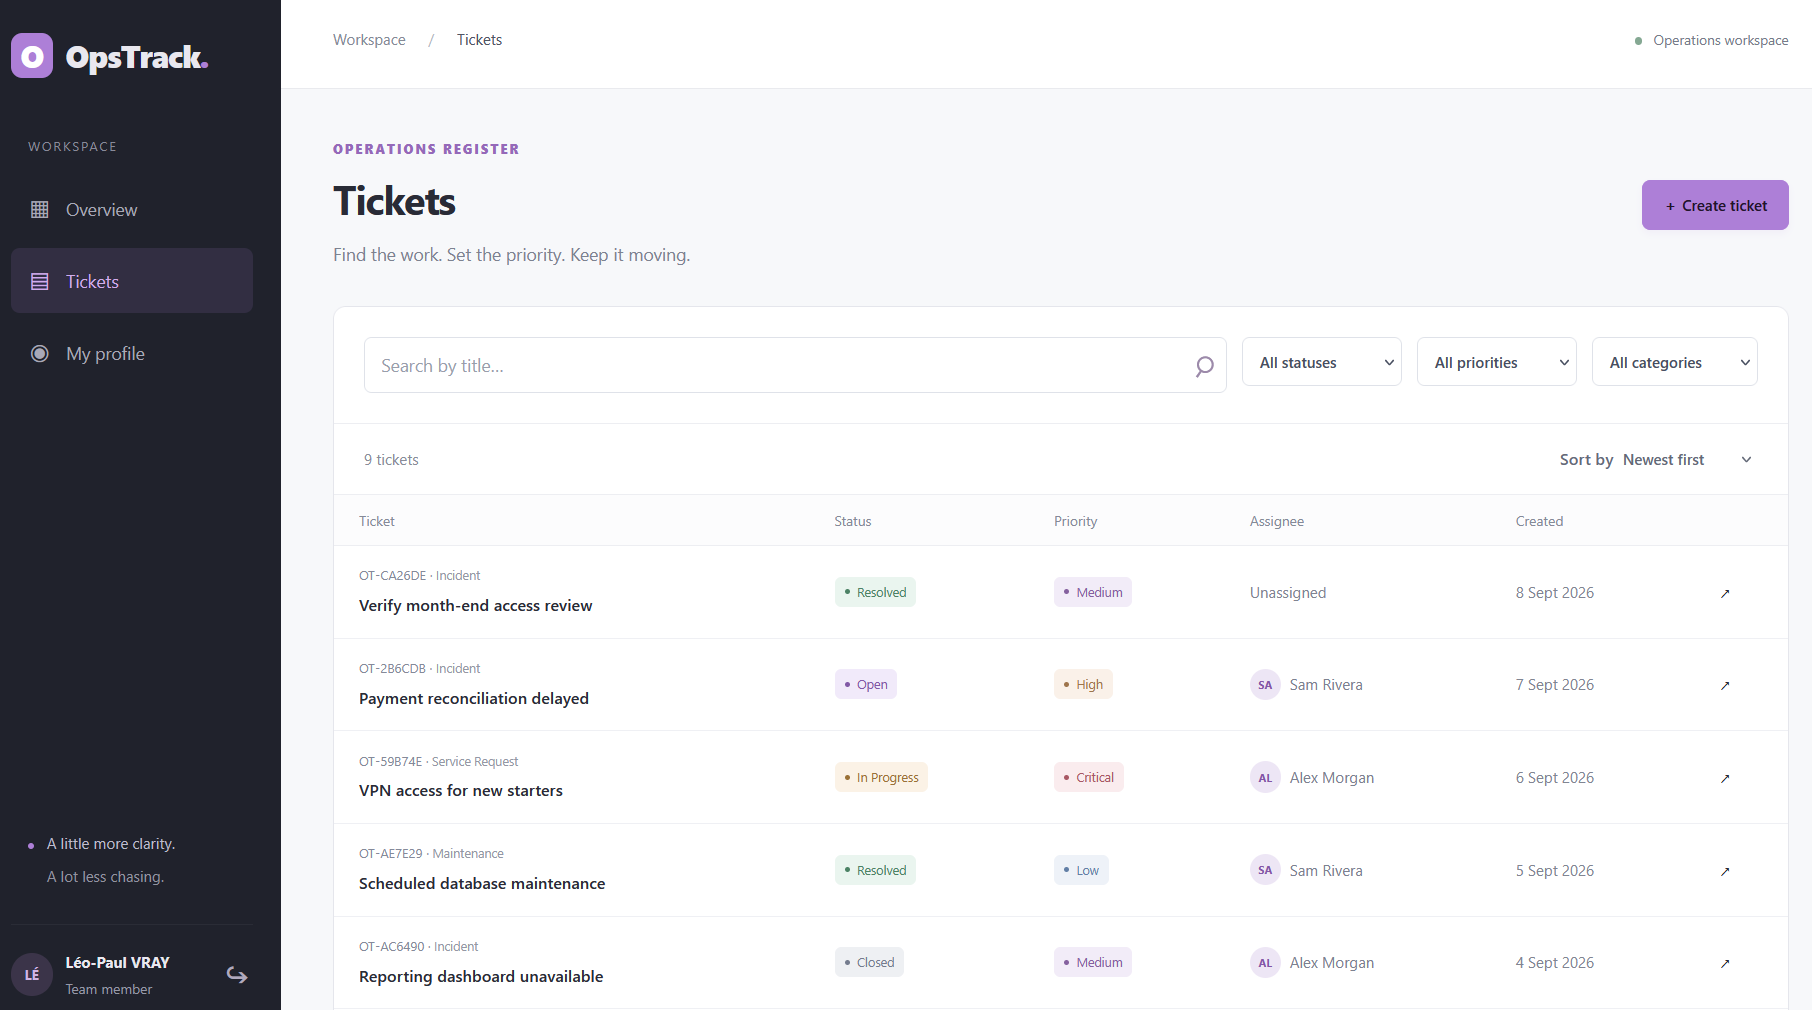The width and height of the screenshot is (1812, 1010).
Task: Select Tickets in the sidebar
Action: click(132, 281)
